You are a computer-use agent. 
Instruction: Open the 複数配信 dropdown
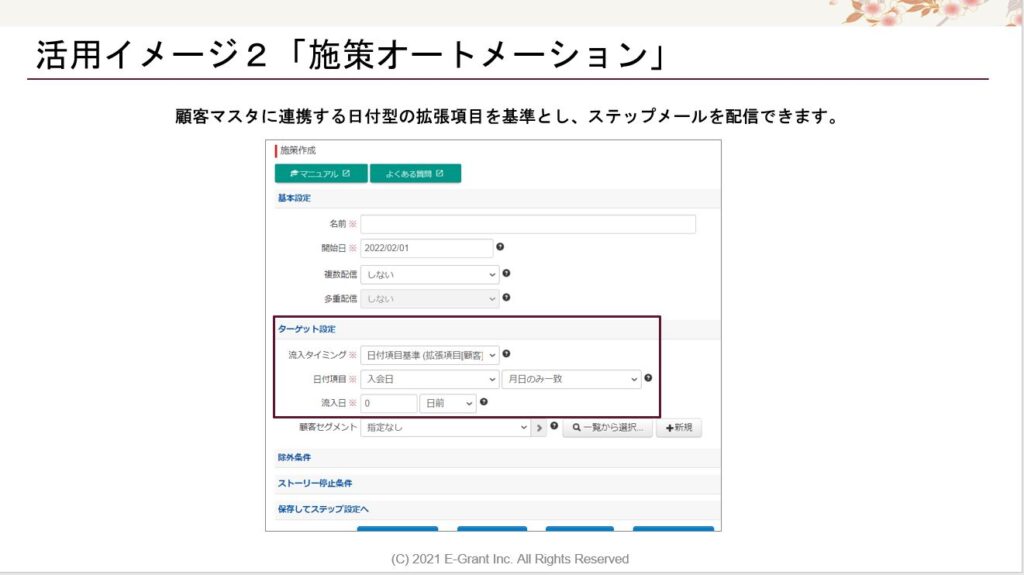pos(430,274)
